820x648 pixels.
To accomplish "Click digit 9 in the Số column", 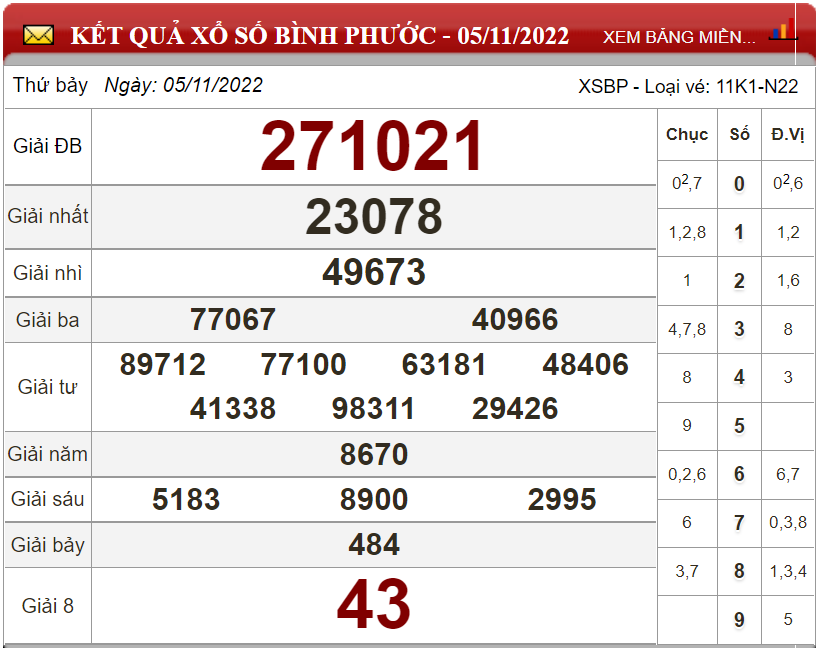I will tap(739, 619).
